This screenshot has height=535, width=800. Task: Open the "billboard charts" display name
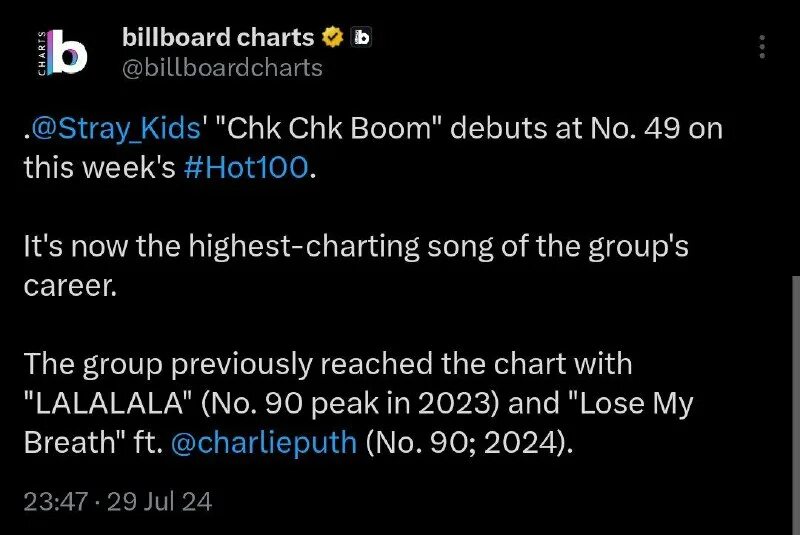pos(218,37)
